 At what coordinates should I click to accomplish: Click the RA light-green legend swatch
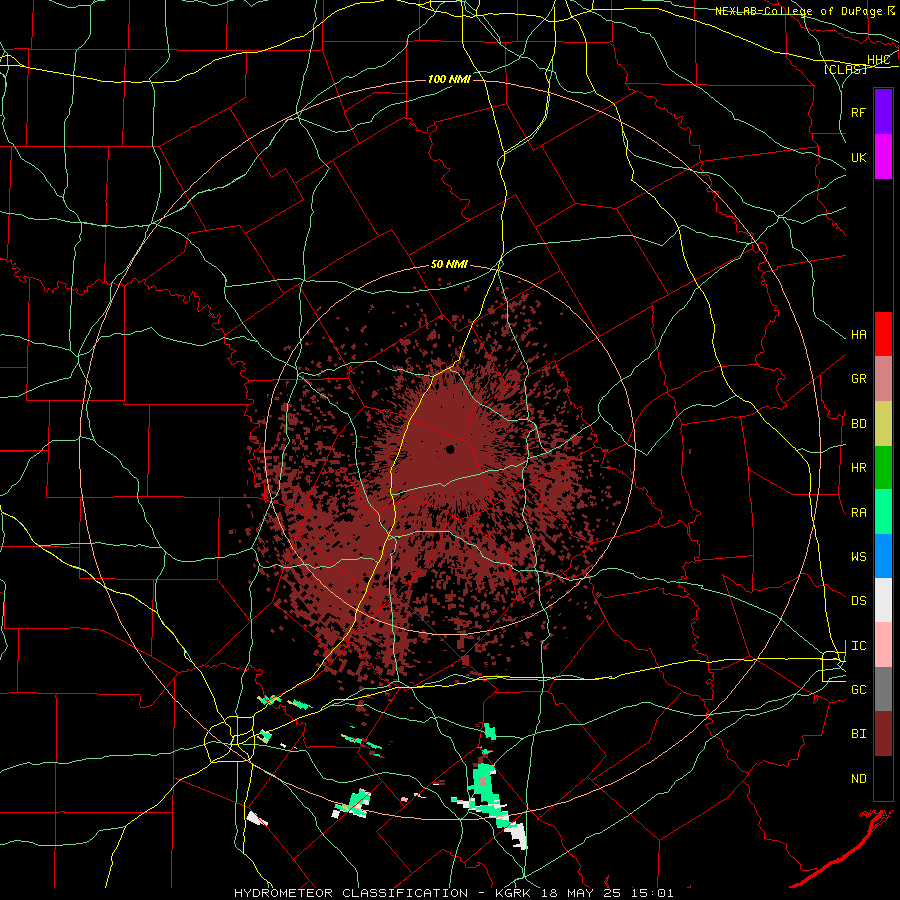pos(883,512)
